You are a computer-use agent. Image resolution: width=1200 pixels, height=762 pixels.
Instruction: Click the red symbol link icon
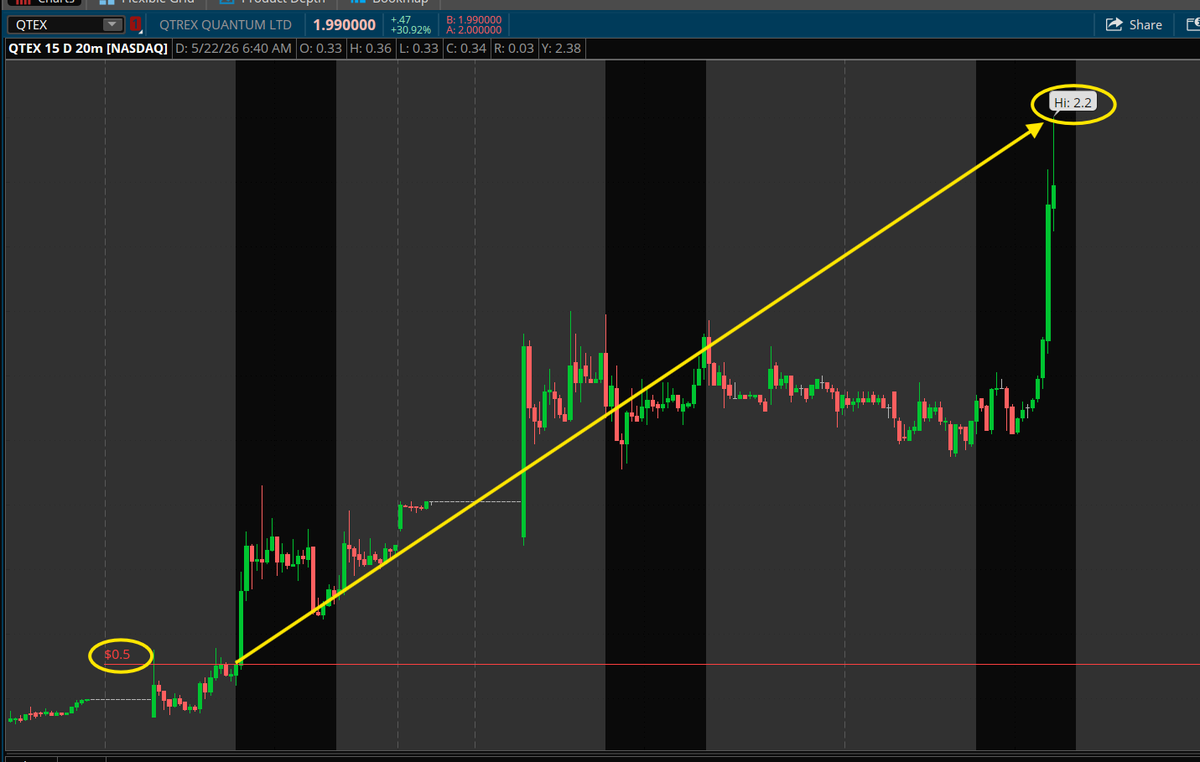click(x=136, y=24)
